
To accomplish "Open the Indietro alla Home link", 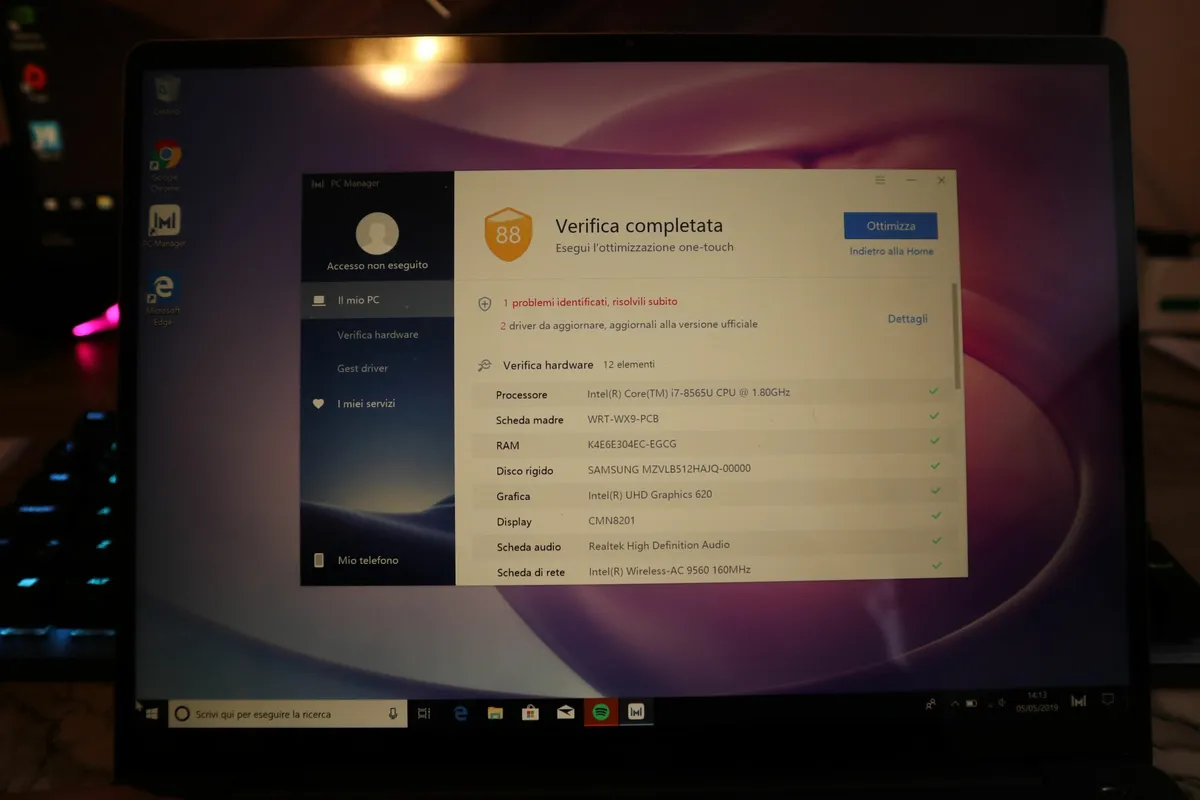I will coord(892,251).
